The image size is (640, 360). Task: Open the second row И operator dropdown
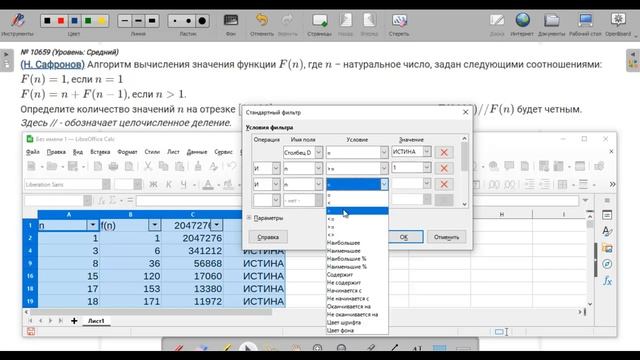tap(276, 168)
